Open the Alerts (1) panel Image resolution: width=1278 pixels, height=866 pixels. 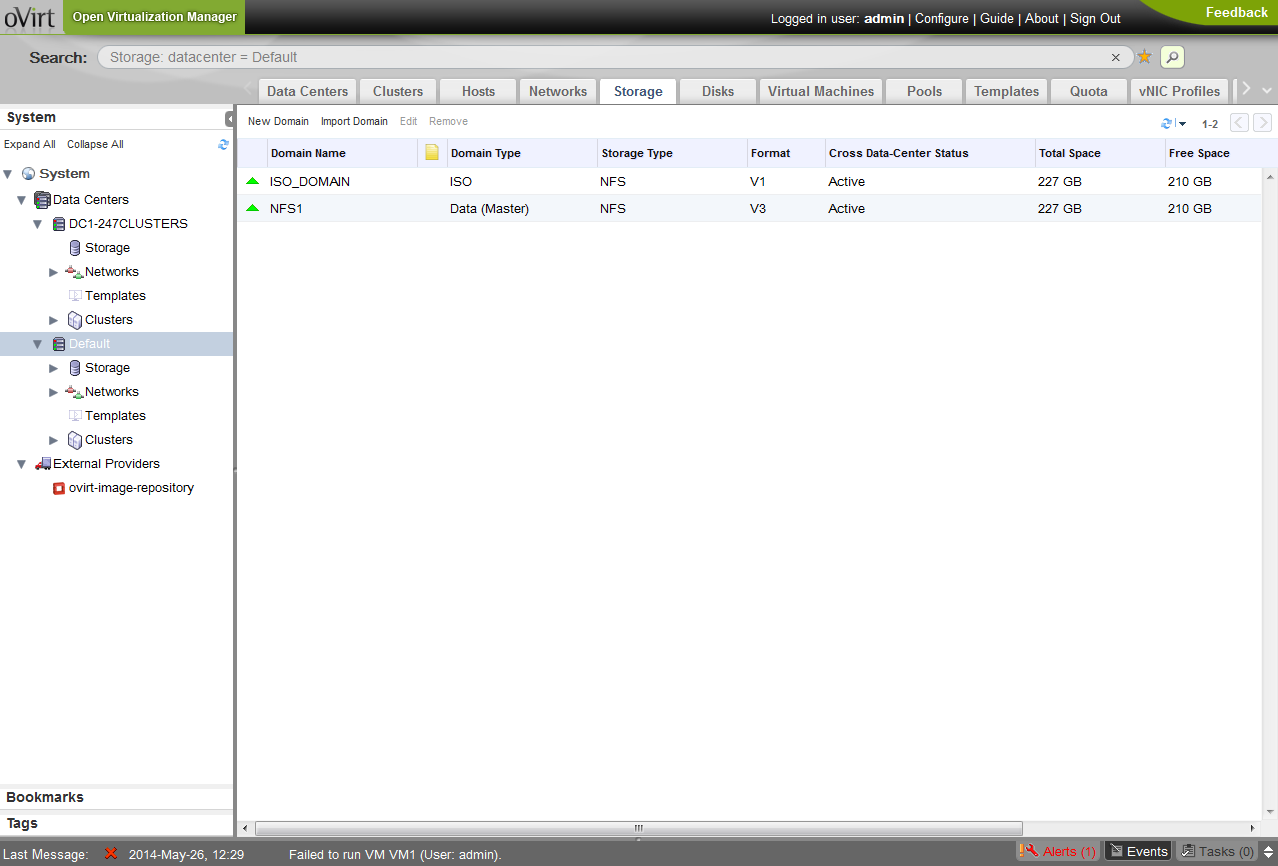point(1059,851)
